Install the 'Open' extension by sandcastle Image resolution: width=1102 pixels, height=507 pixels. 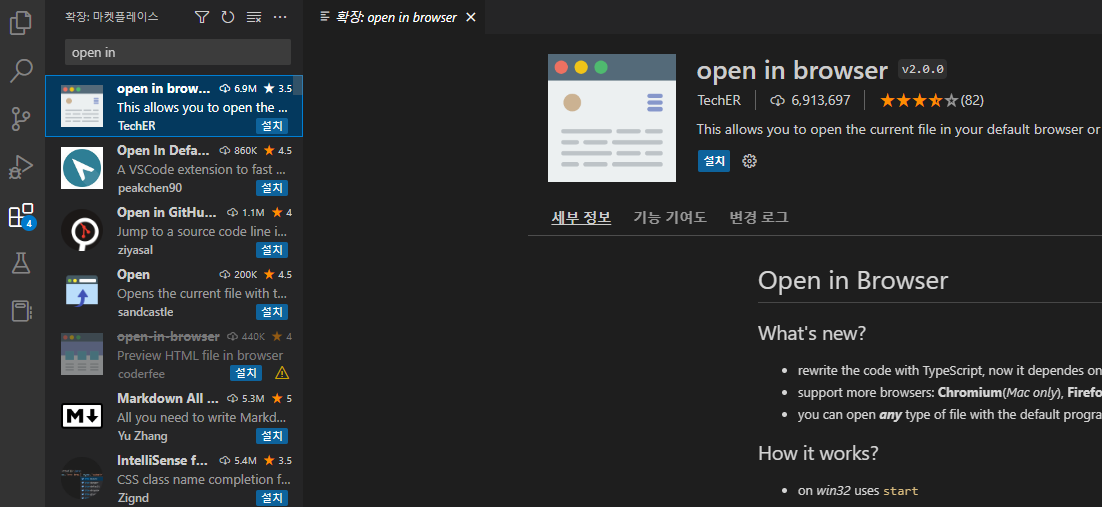pyautogui.click(x=272, y=312)
